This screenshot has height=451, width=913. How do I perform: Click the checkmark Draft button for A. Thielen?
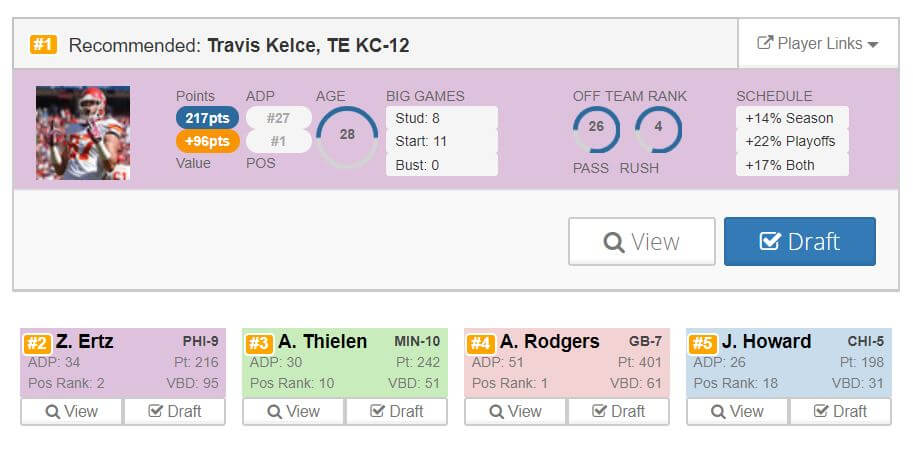(397, 411)
